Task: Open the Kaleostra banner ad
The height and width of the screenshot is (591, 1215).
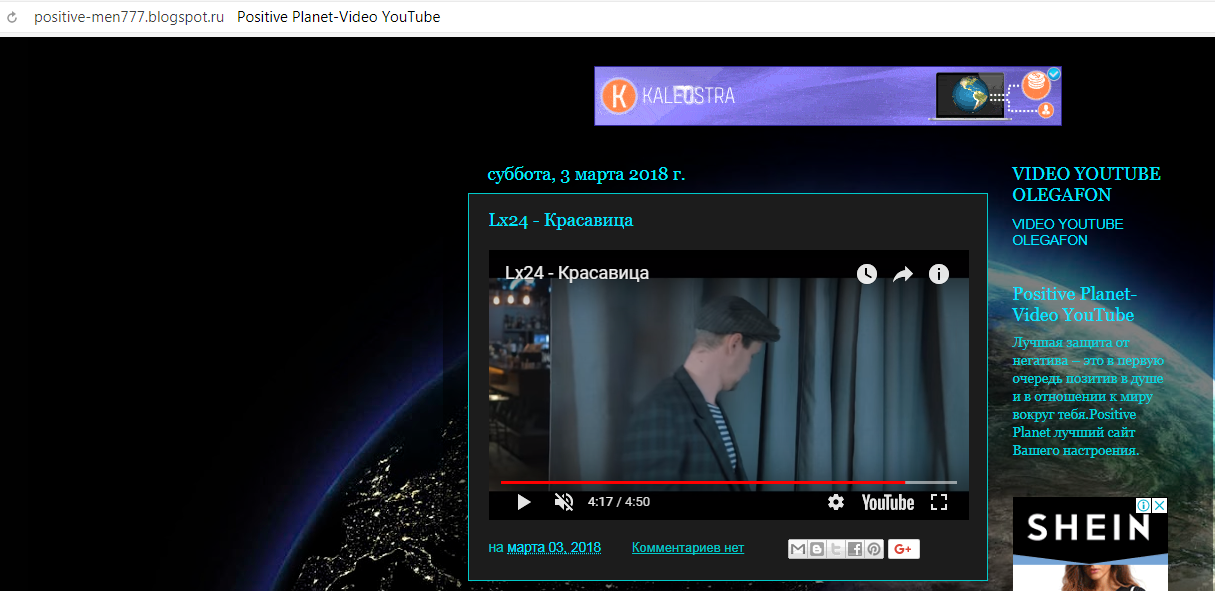Action: click(x=828, y=96)
